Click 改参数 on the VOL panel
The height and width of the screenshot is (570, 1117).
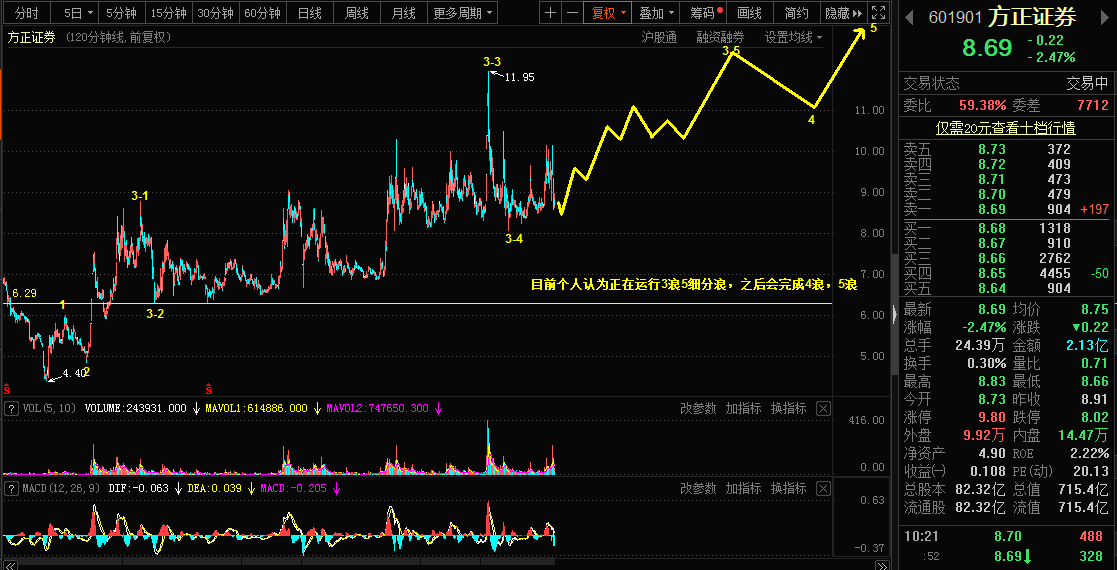click(697, 408)
